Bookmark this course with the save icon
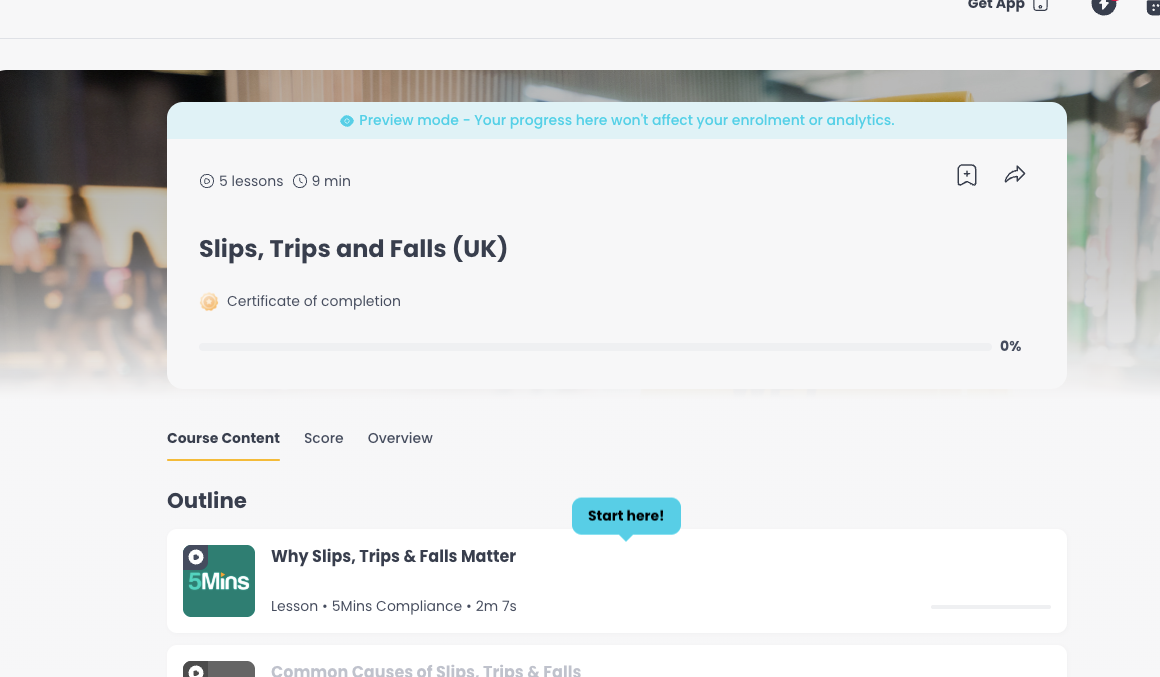1160x677 pixels. [967, 175]
